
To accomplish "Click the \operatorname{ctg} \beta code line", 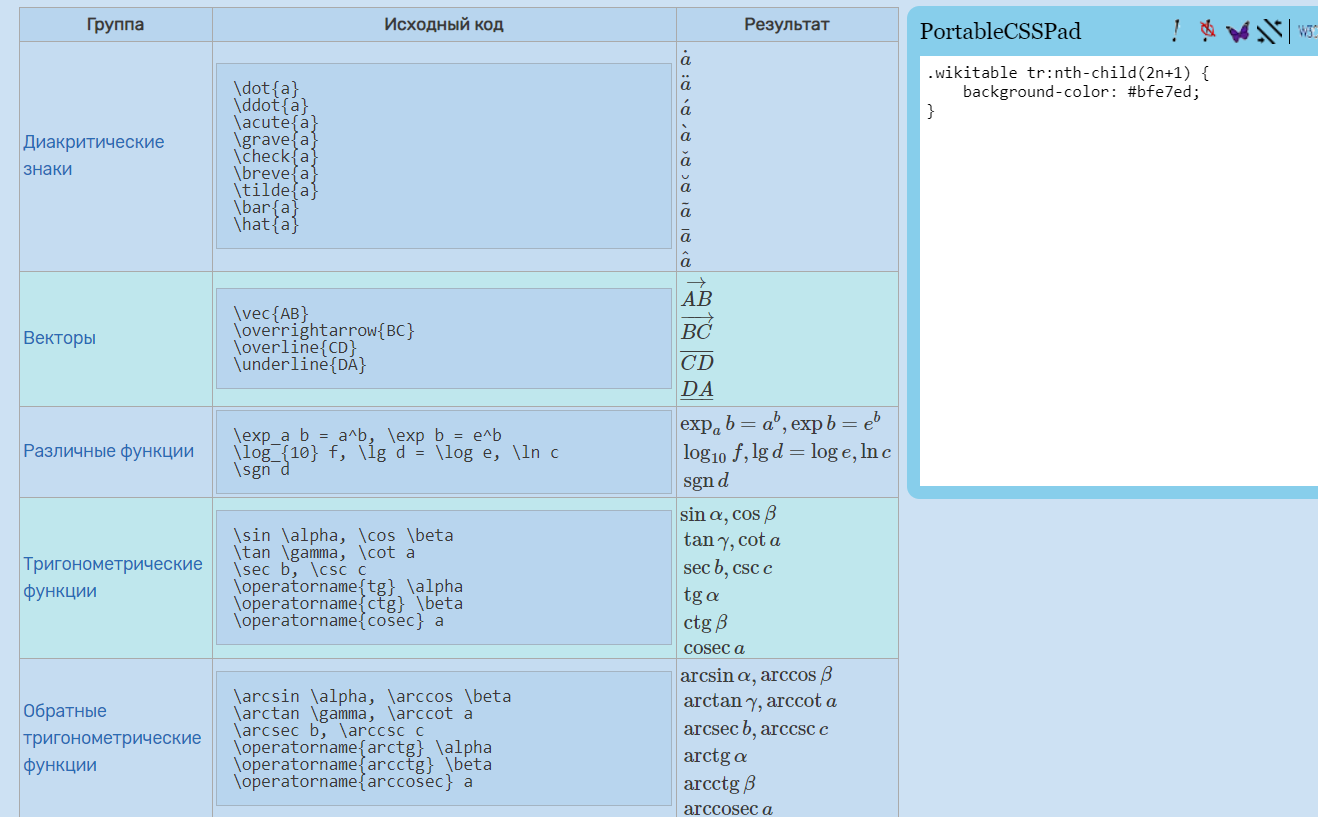I will click(x=348, y=604).
